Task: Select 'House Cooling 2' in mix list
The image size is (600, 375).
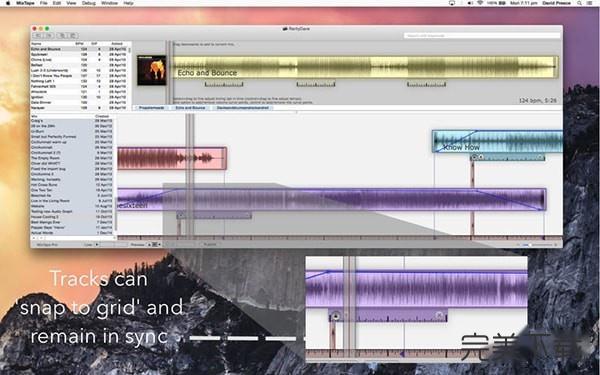Action: click(x=72, y=217)
